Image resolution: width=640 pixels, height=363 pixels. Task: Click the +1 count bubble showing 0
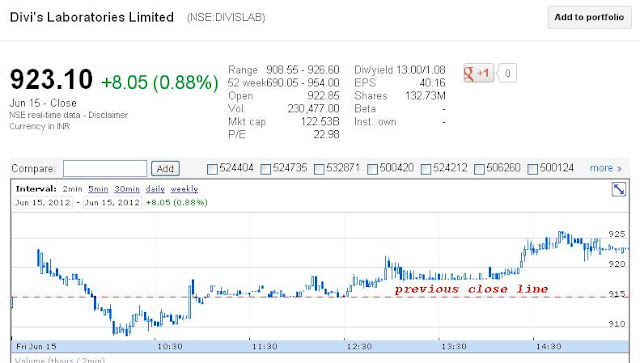pyautogui.click(x=507, y=73)
